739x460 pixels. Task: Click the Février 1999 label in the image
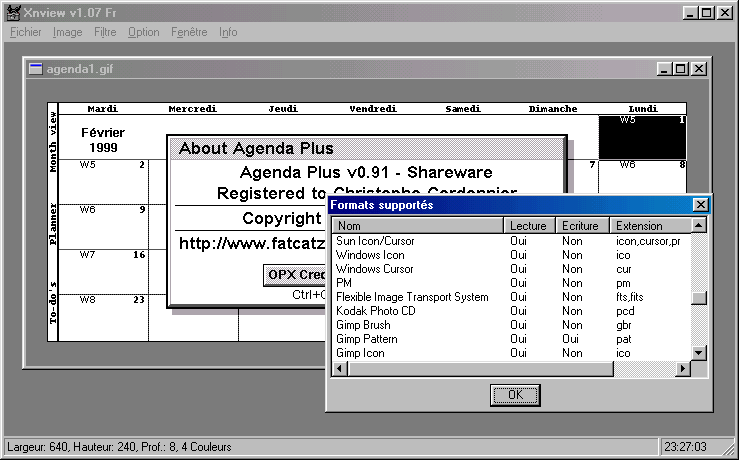pos(103,140)
